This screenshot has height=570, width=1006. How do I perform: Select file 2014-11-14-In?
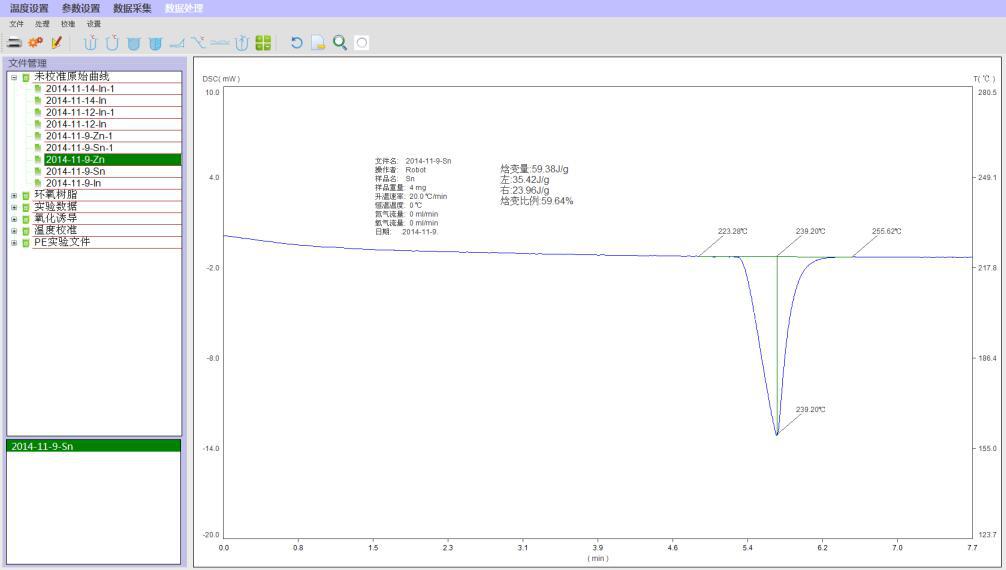(76, 101)
